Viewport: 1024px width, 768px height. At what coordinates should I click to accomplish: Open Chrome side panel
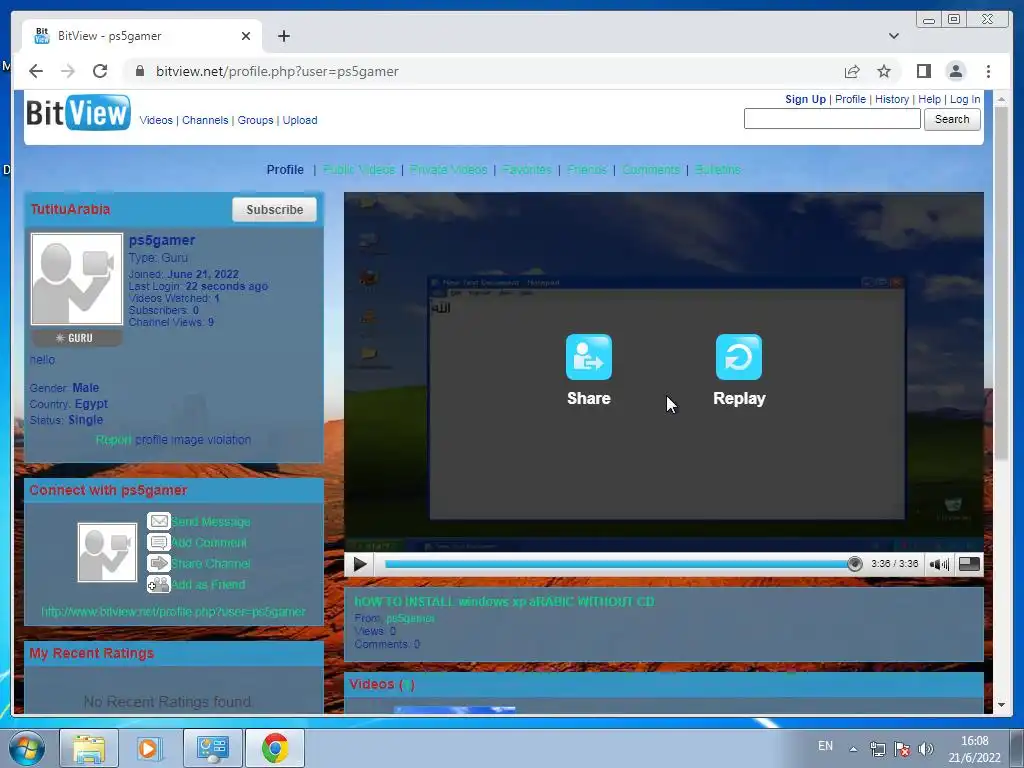coord(923,71)
